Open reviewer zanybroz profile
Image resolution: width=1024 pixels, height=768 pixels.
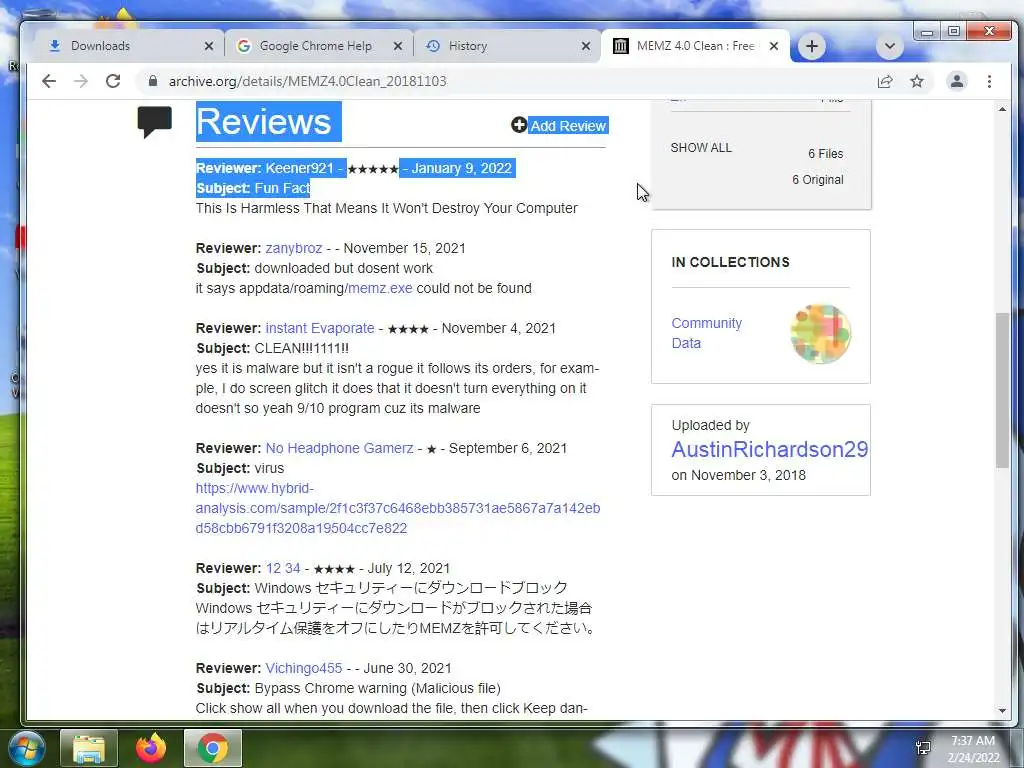(294, 248)
